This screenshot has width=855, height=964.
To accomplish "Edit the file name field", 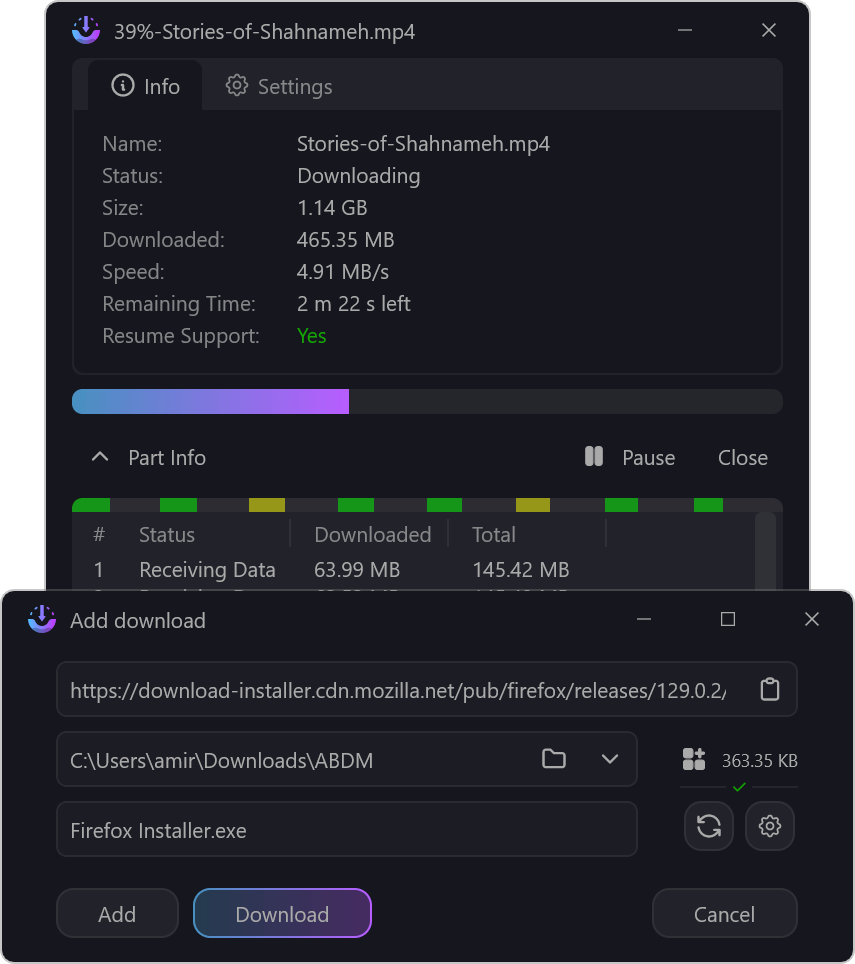I will [346, 830].
